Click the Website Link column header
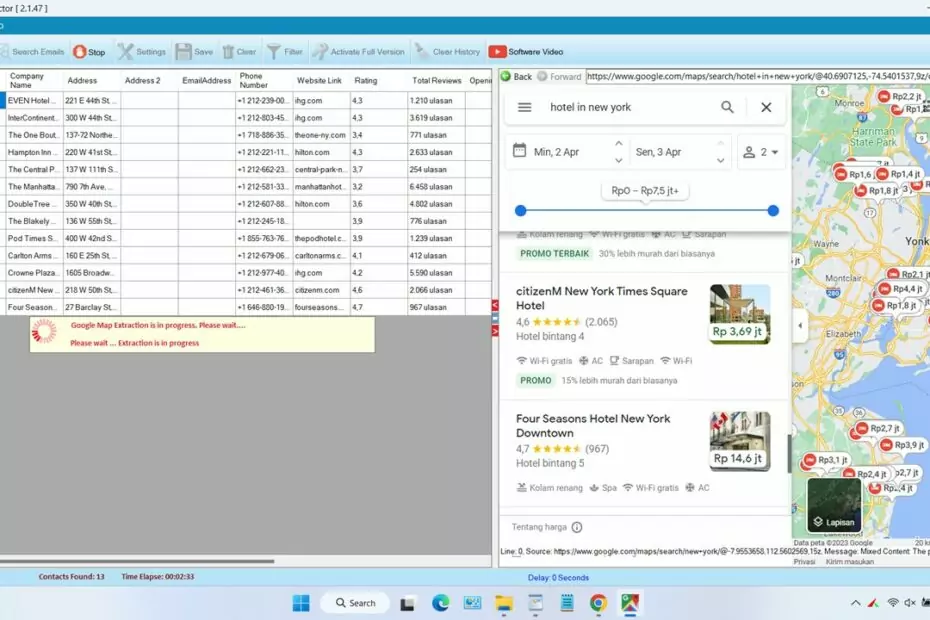930x620 pixels. click(319, 81)
